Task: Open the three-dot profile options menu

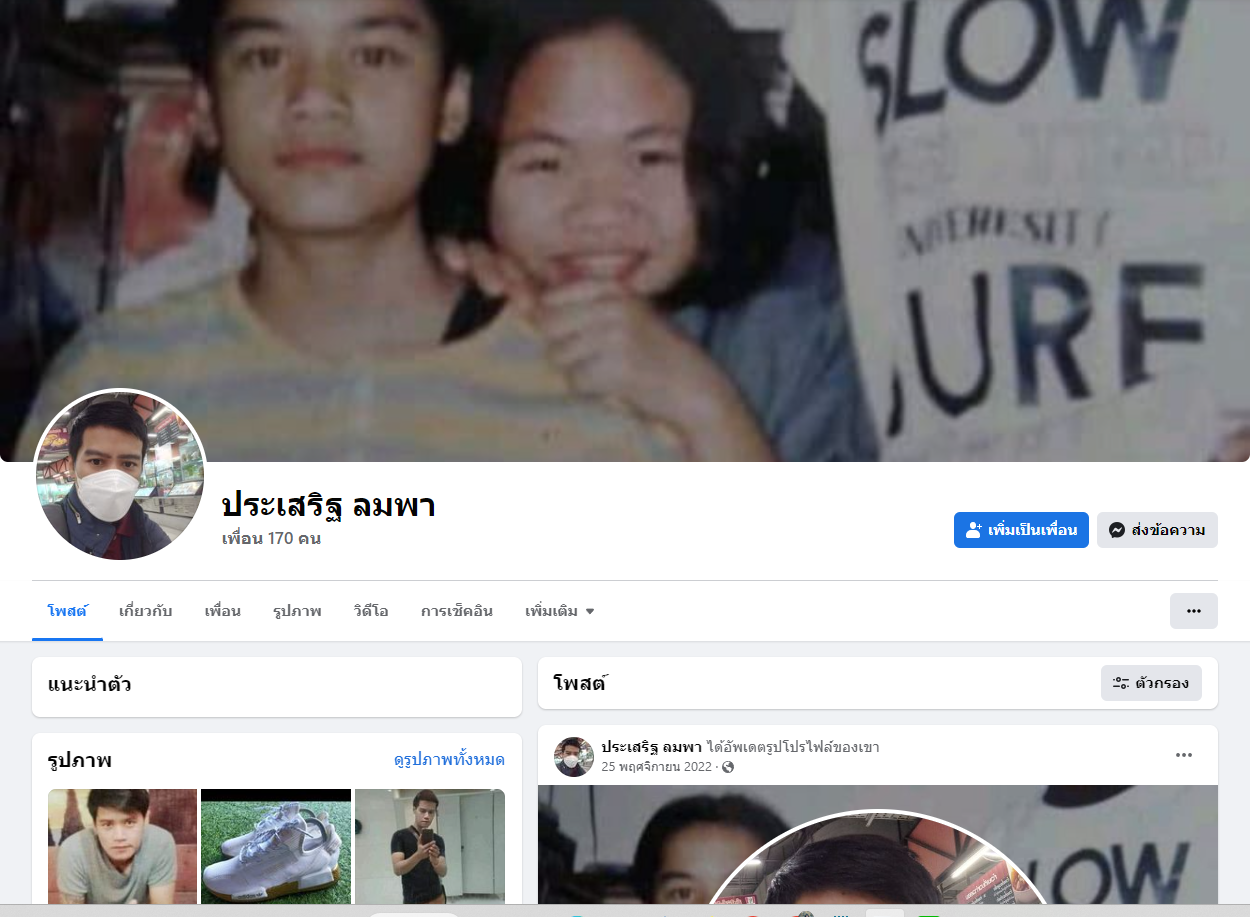Action: click(1194, 611)
